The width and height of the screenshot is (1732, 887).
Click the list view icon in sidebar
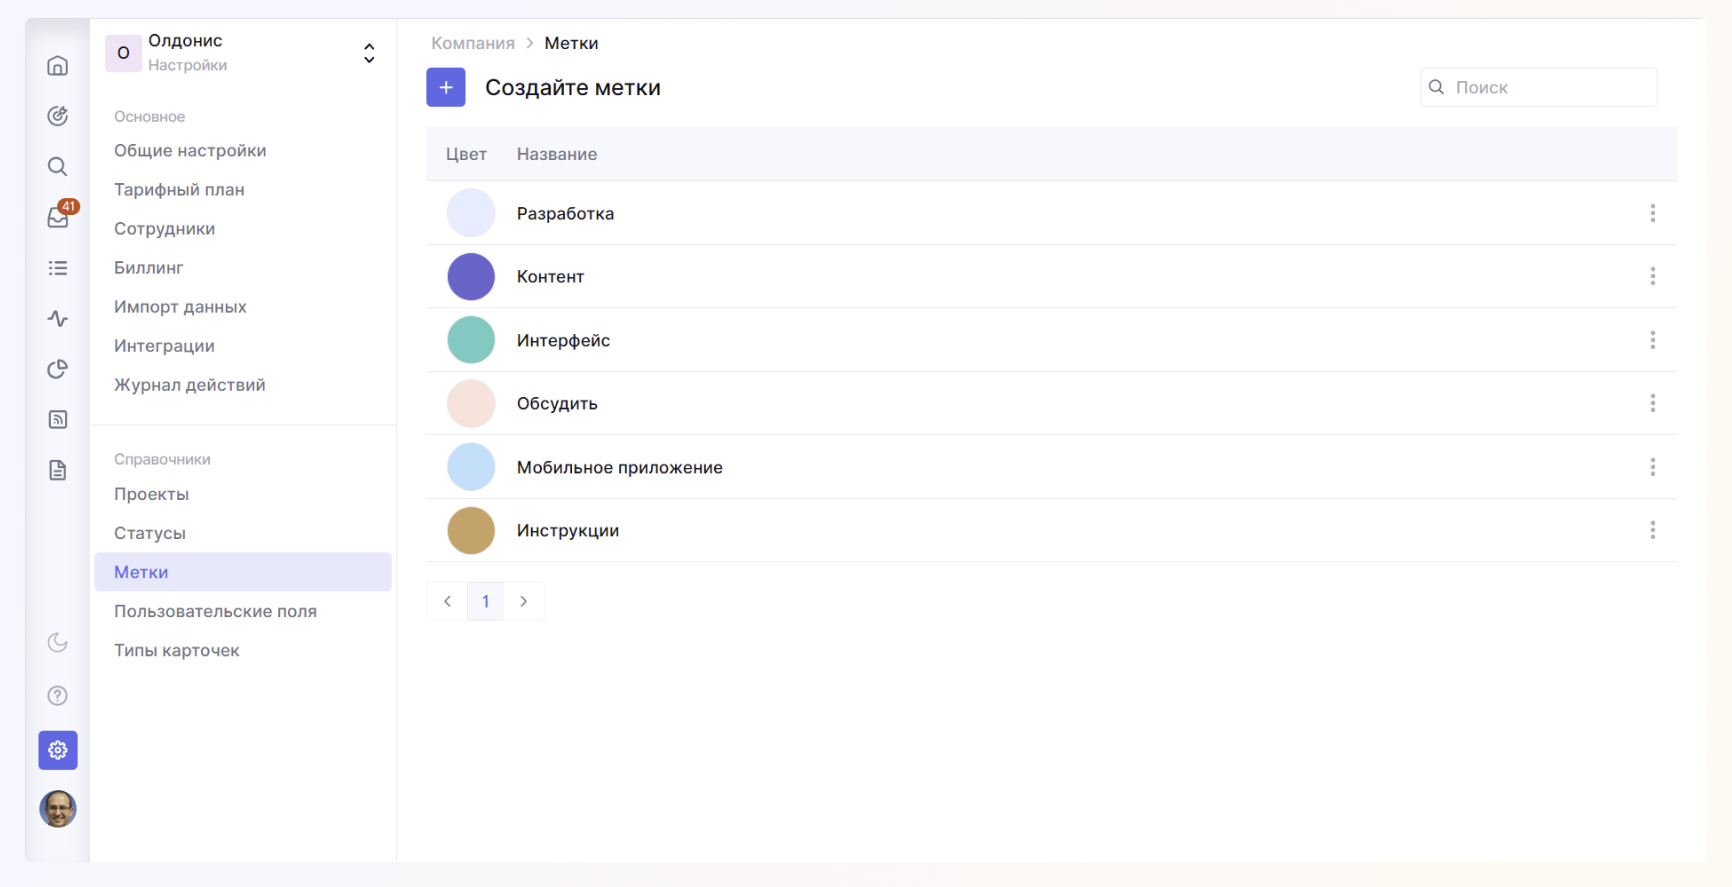point(58,268)
